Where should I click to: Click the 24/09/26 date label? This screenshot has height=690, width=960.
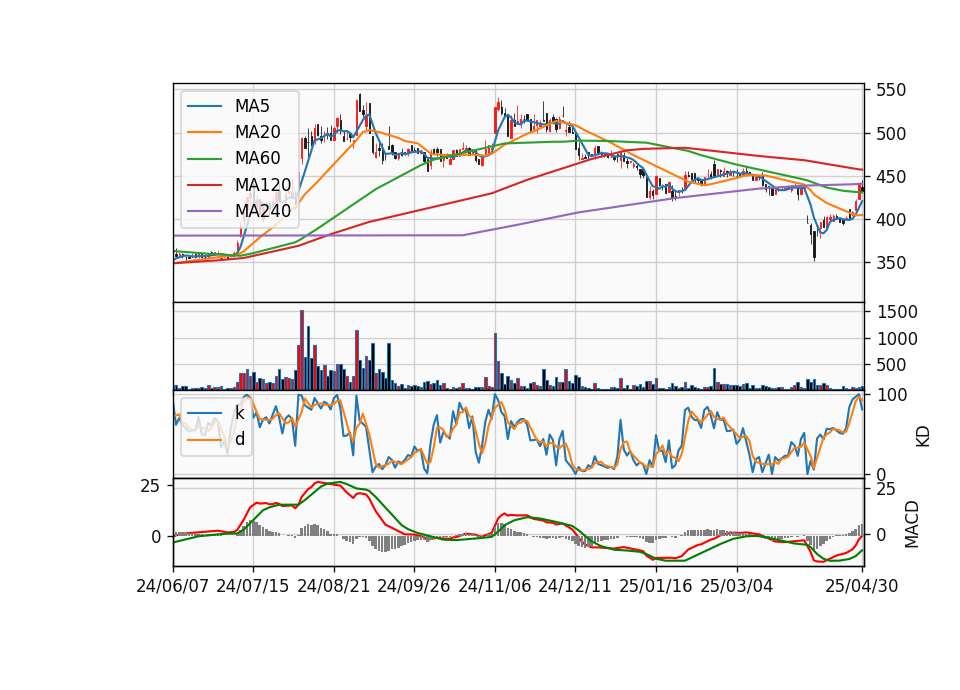click(414, 587)
